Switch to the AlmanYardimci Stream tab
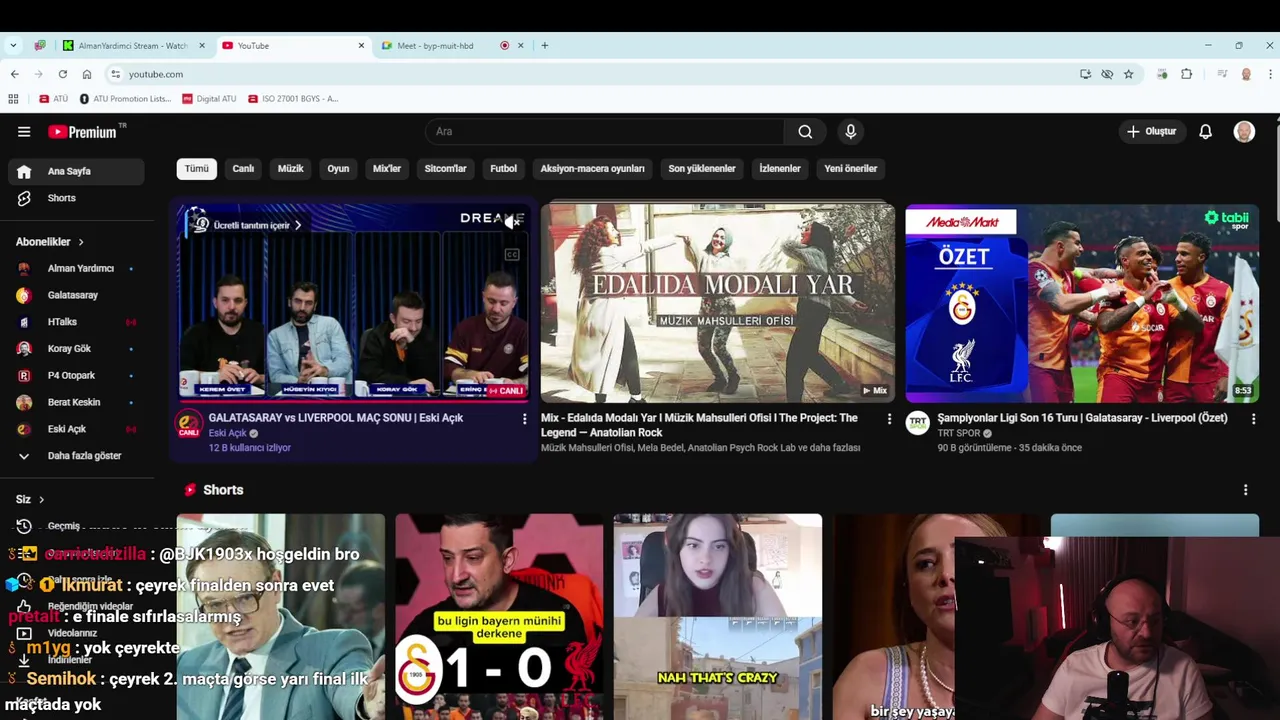The image size is (1280, 720). (x=133, y=45)
